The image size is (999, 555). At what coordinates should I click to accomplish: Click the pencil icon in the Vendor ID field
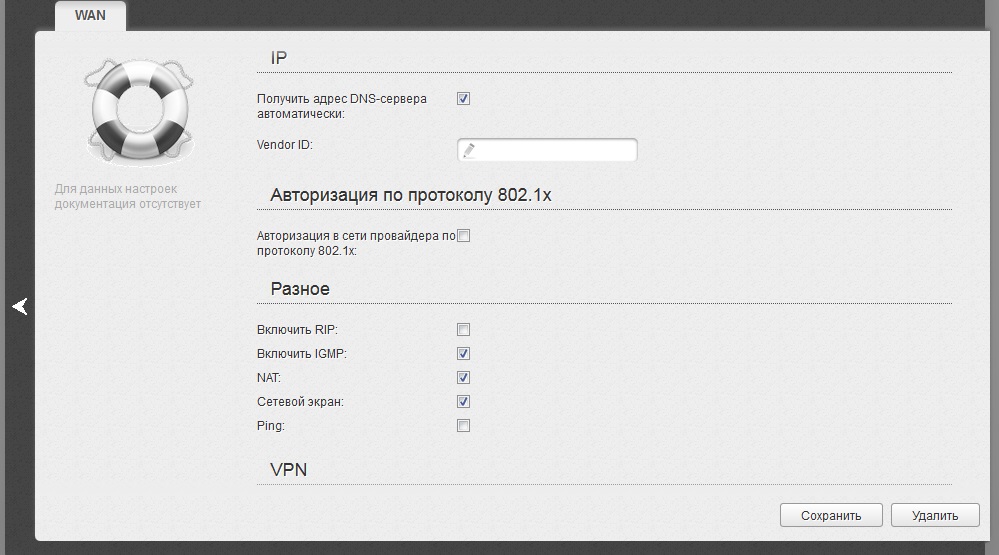point(469,150)
